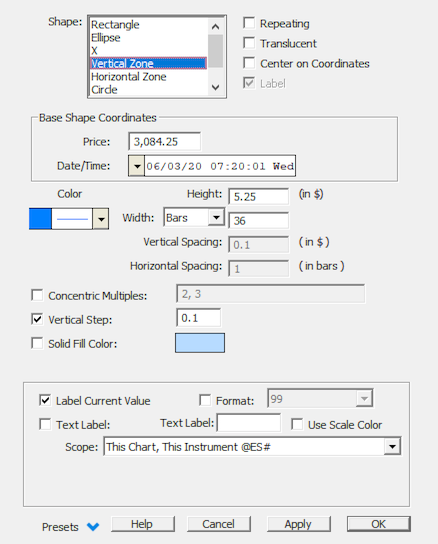The height and width of the screenshot is (544, 438).
Task: Open the Scope dropdown
Action: tap(393, 447)
